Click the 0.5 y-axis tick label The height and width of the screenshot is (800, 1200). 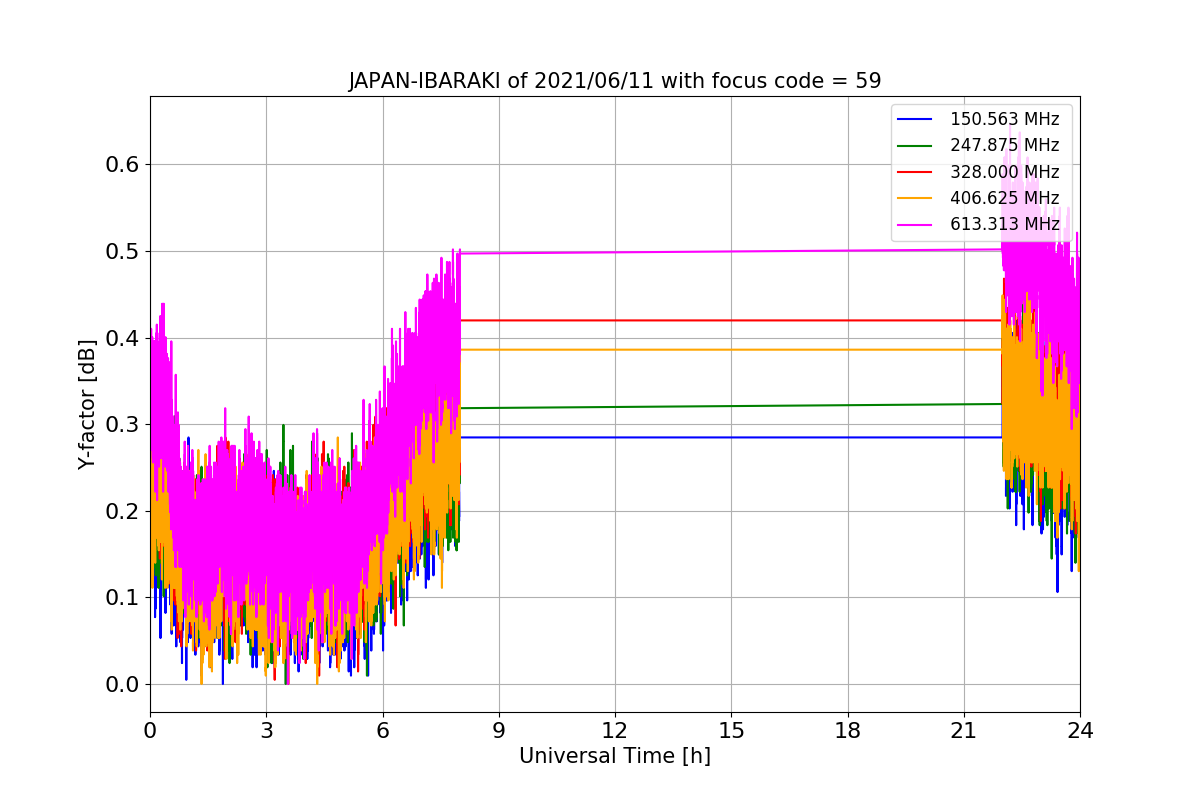(122, 251)
